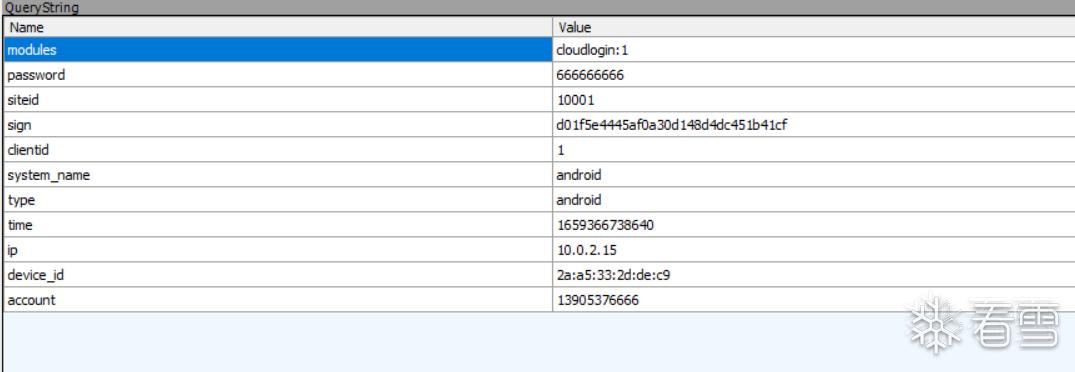Select the ip parameter row

(540, 249)
